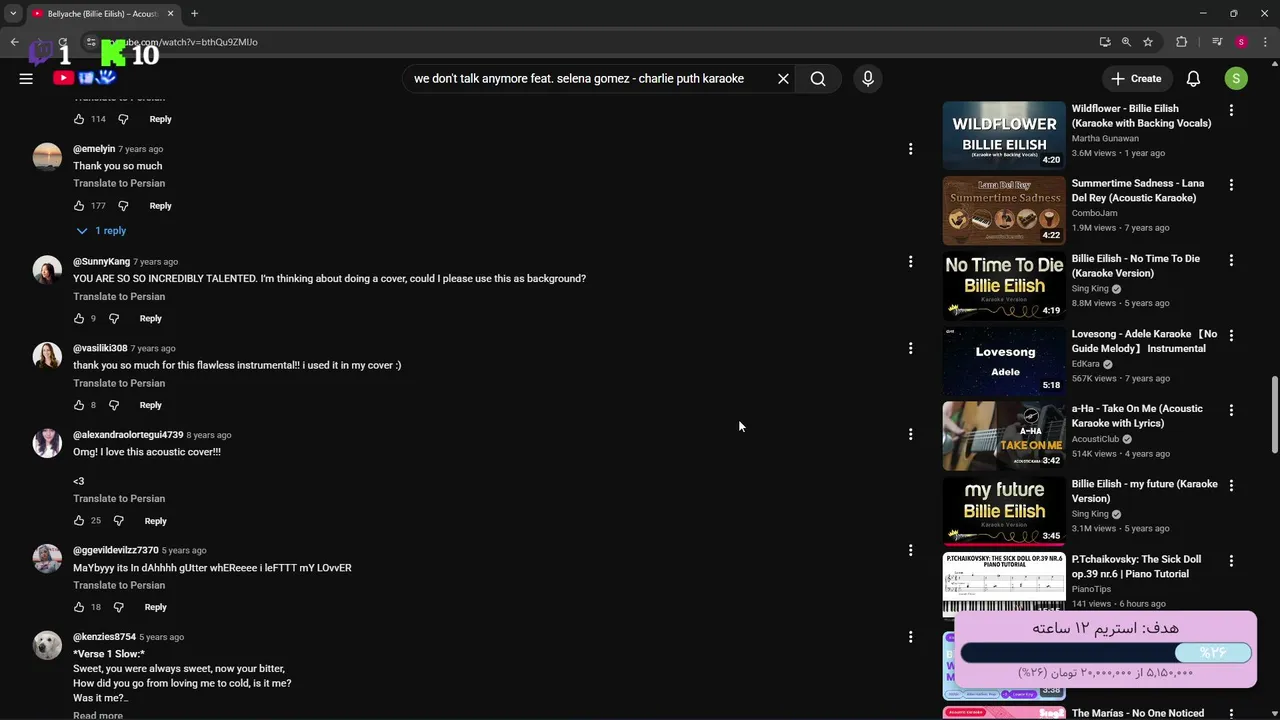Click the page's vertical scrollbar thumb
The width and height of the screenshot is (1280, 720).
click(x=1274, y=414)
